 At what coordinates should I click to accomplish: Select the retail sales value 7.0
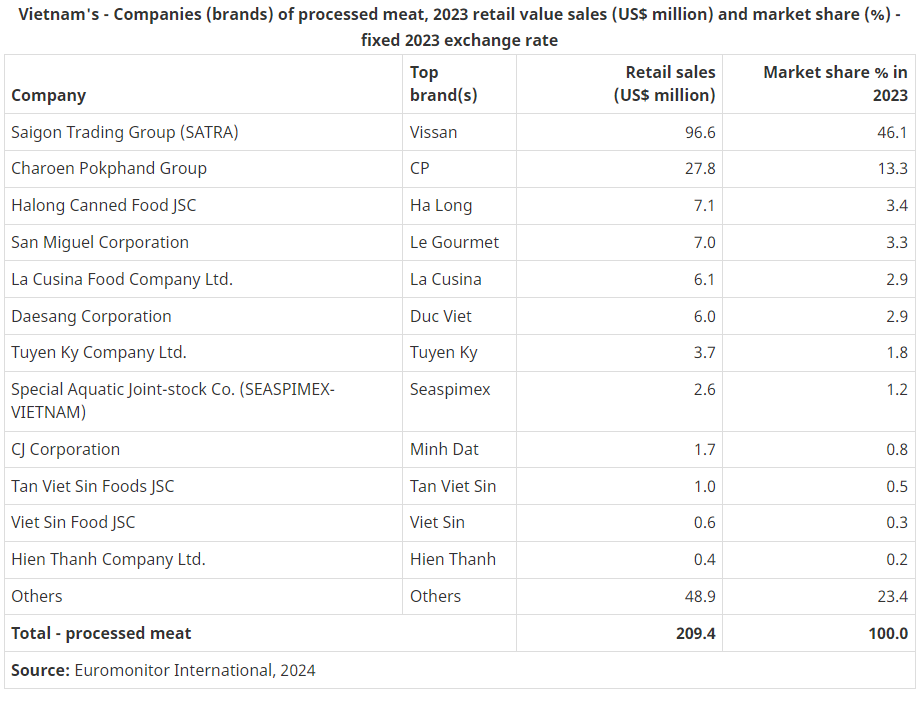[704, 243]
